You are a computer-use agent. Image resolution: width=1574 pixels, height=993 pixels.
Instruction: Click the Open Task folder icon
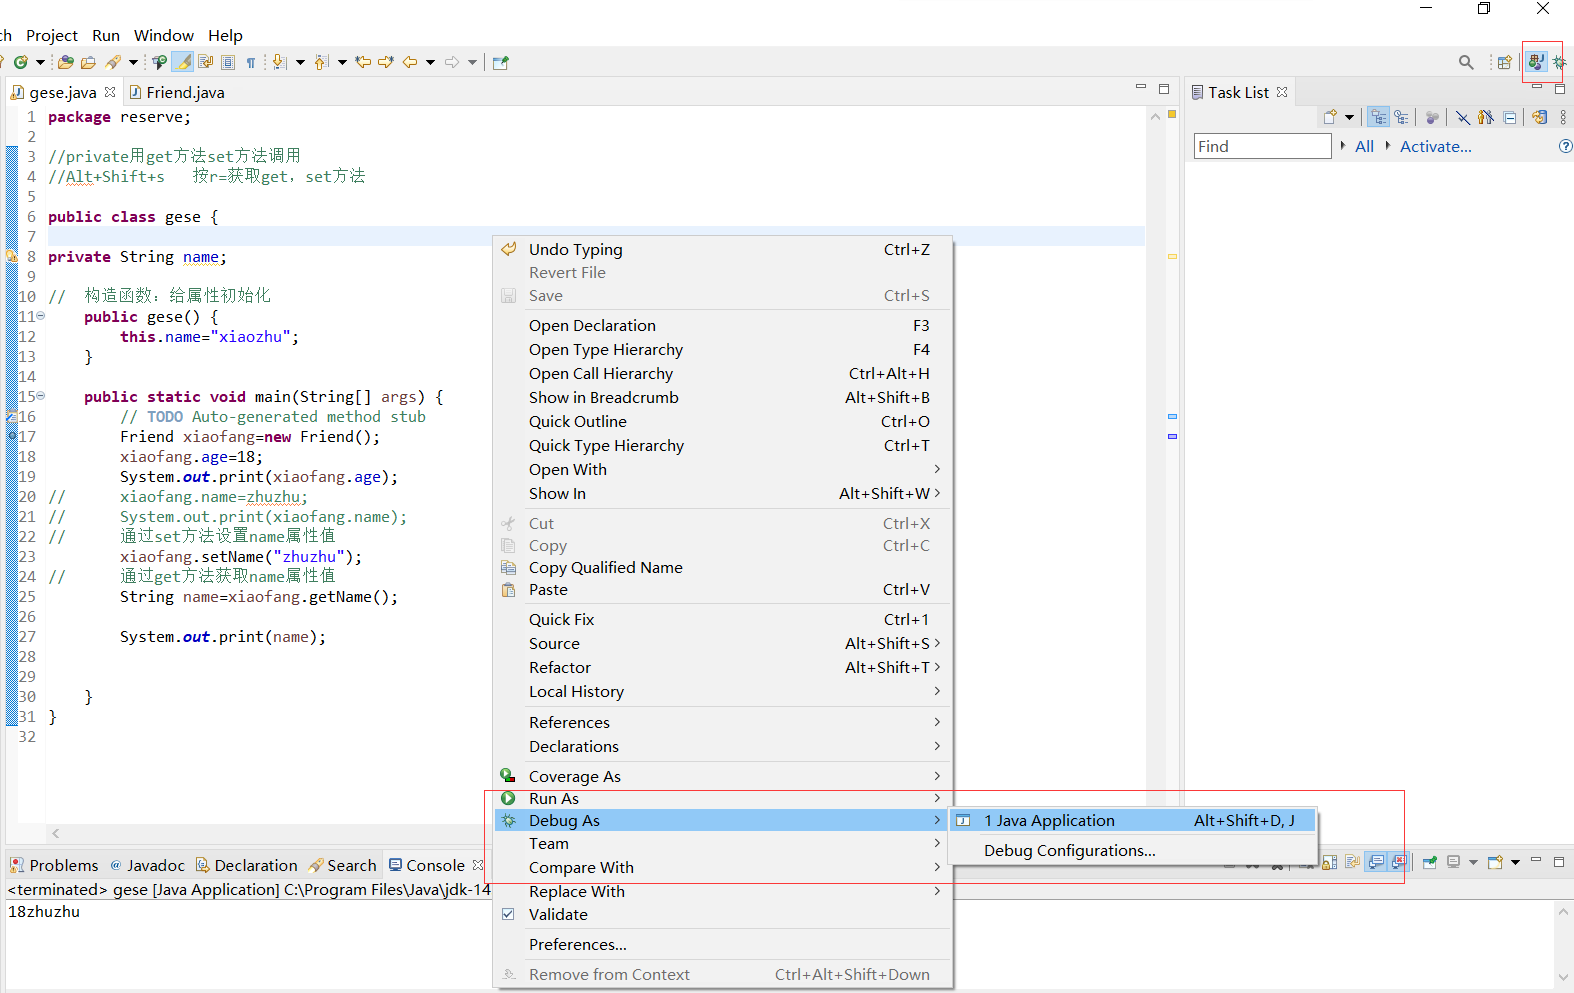point(88,62)
